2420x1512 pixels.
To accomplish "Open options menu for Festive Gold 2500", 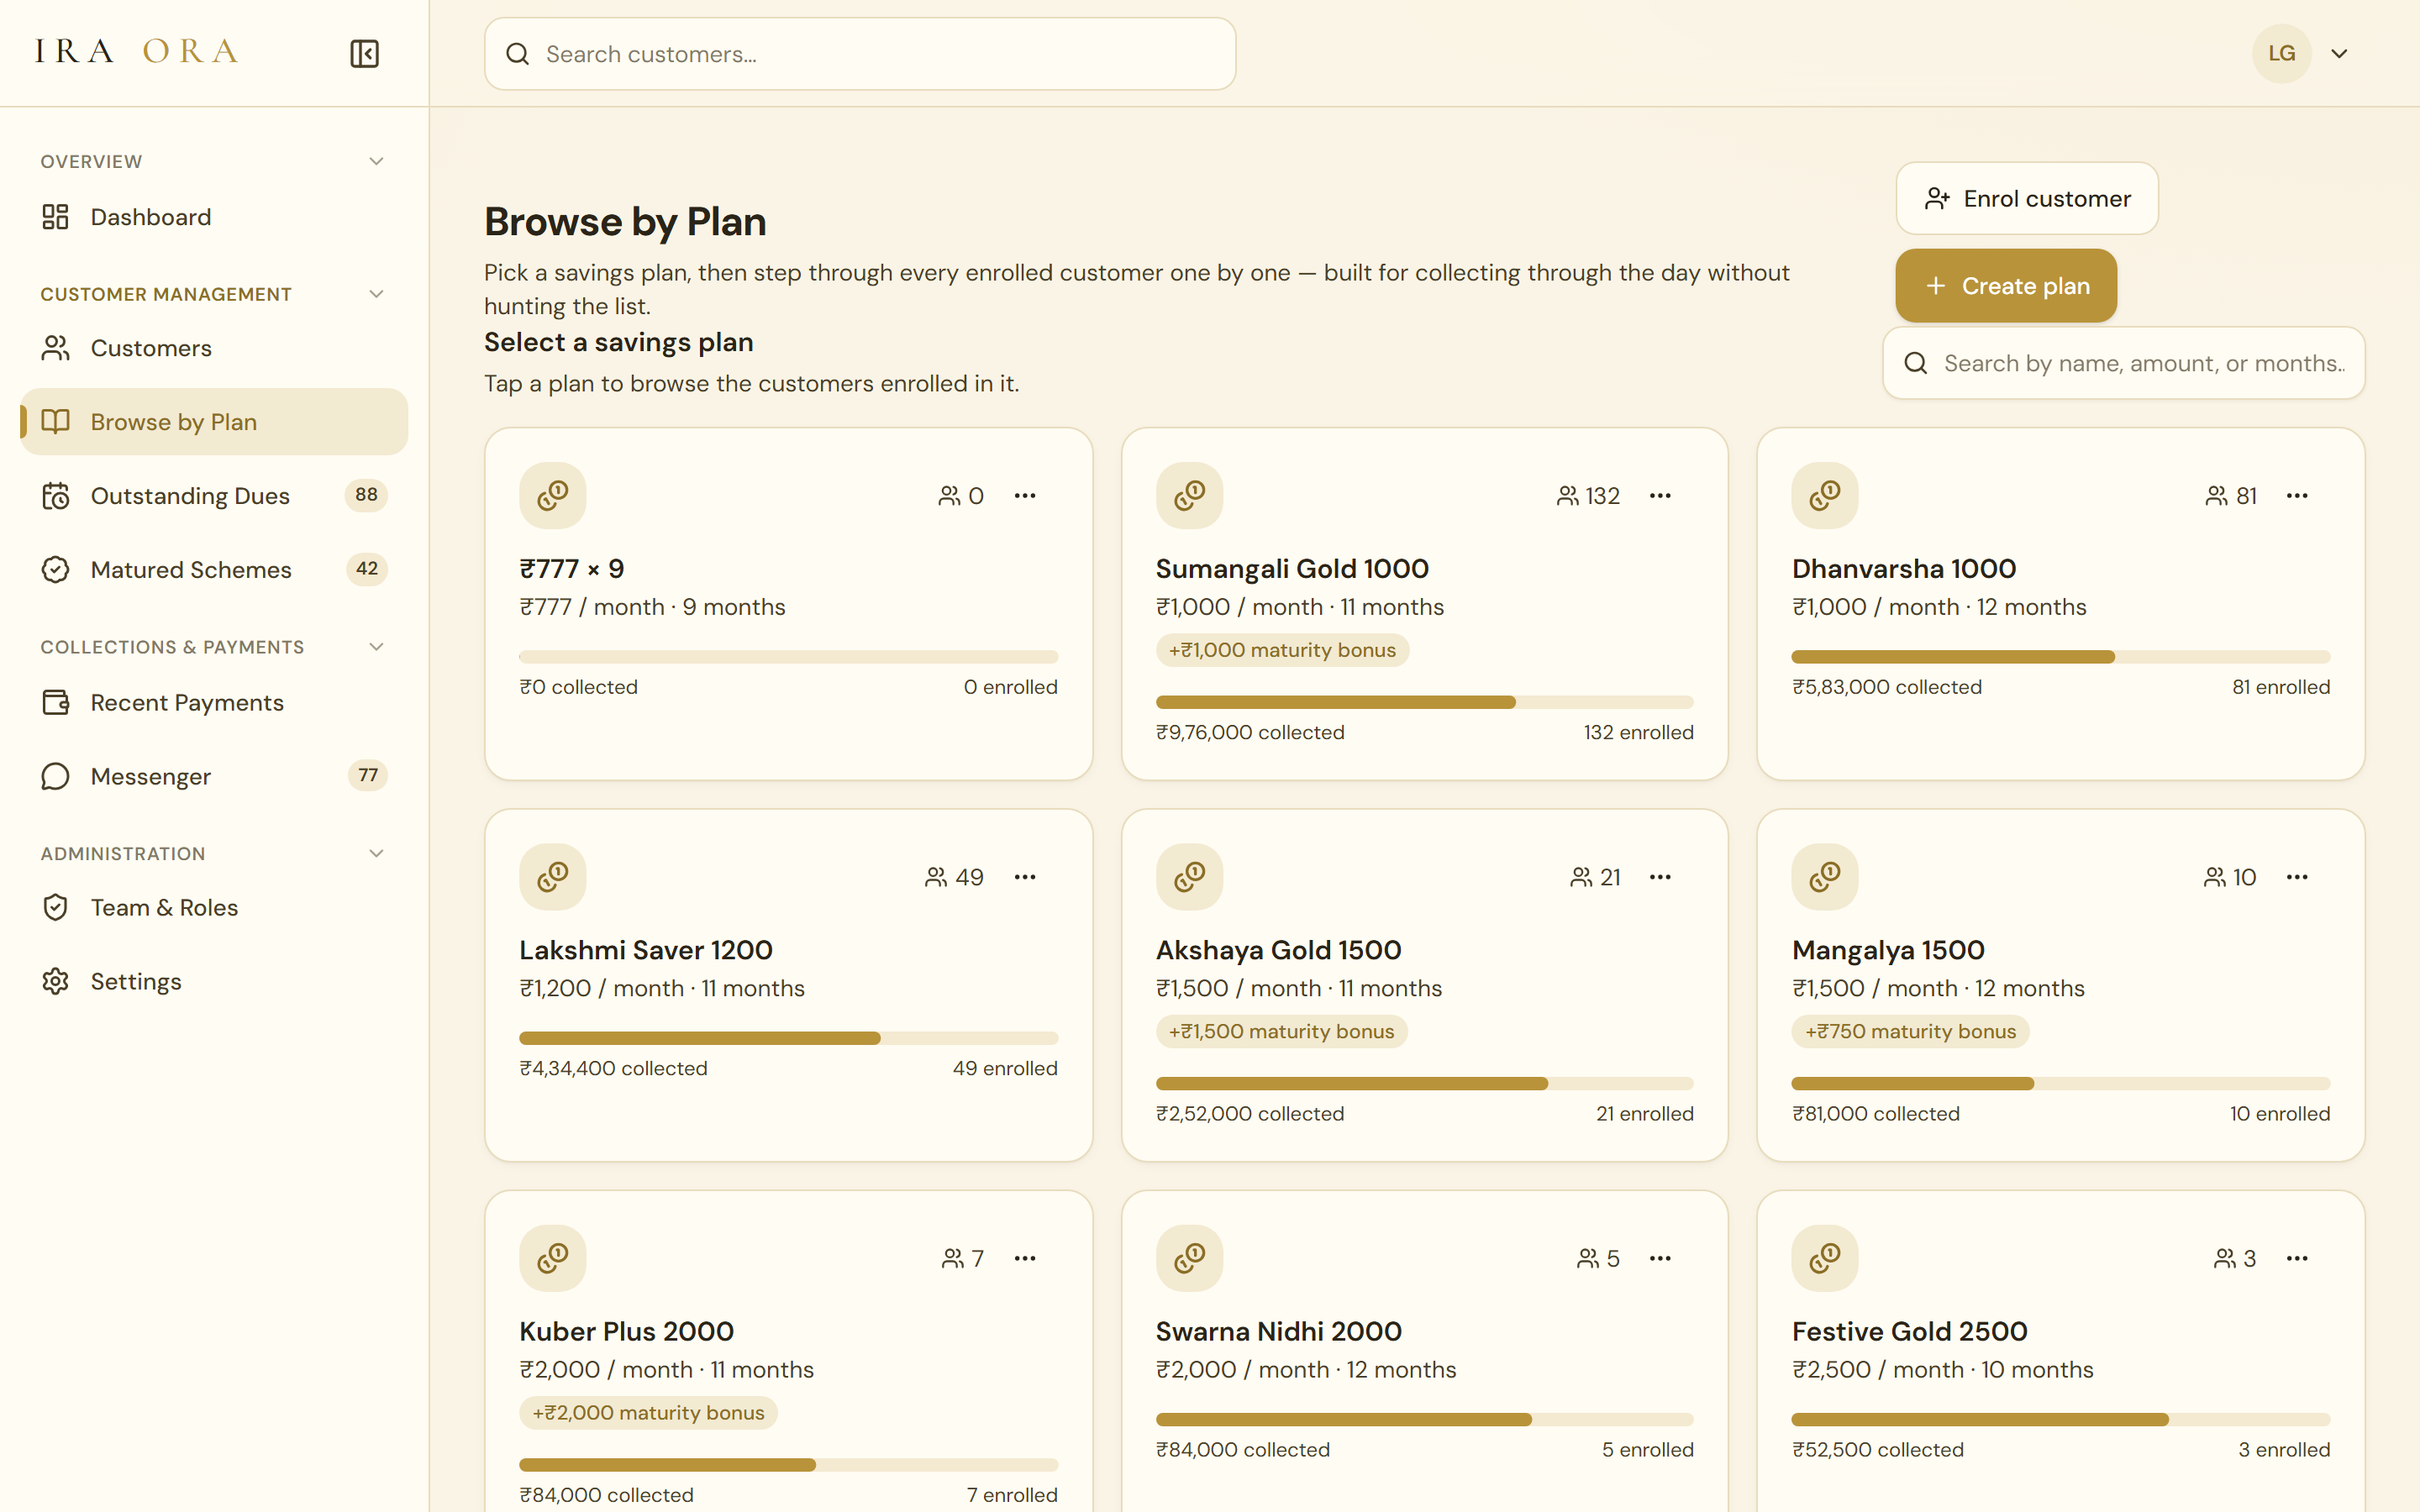I will 2297,1258.
